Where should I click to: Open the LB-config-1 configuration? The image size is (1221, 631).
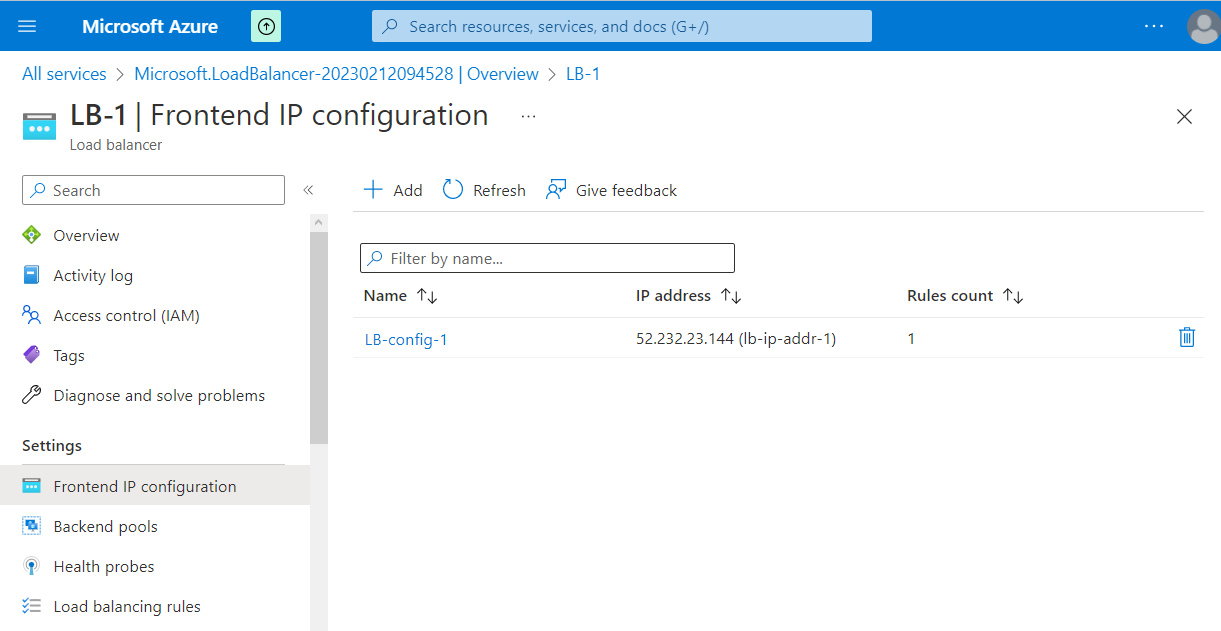(x=406, y=339)
